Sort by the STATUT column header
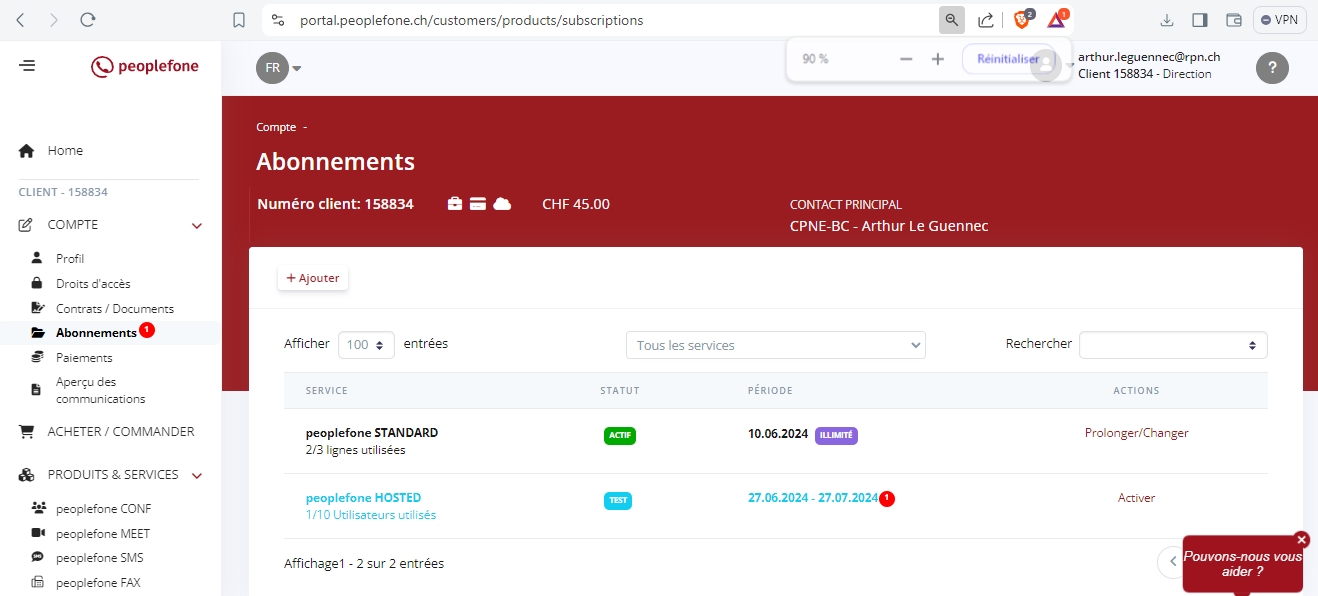 [620, 391]
